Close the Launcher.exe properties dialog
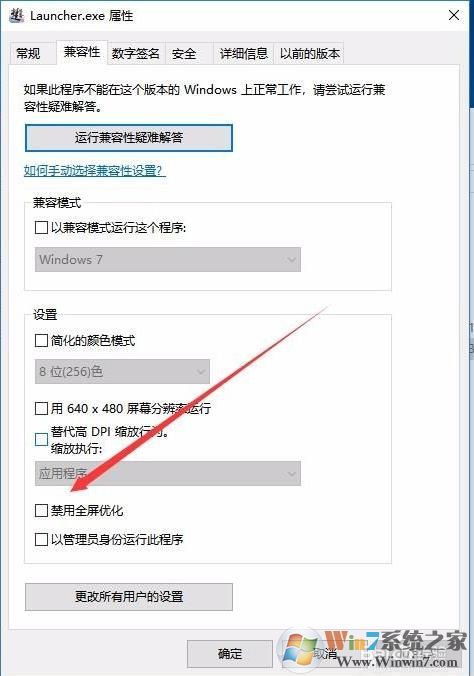Screen dimensions: 474x676 click(x=454, y=16)
